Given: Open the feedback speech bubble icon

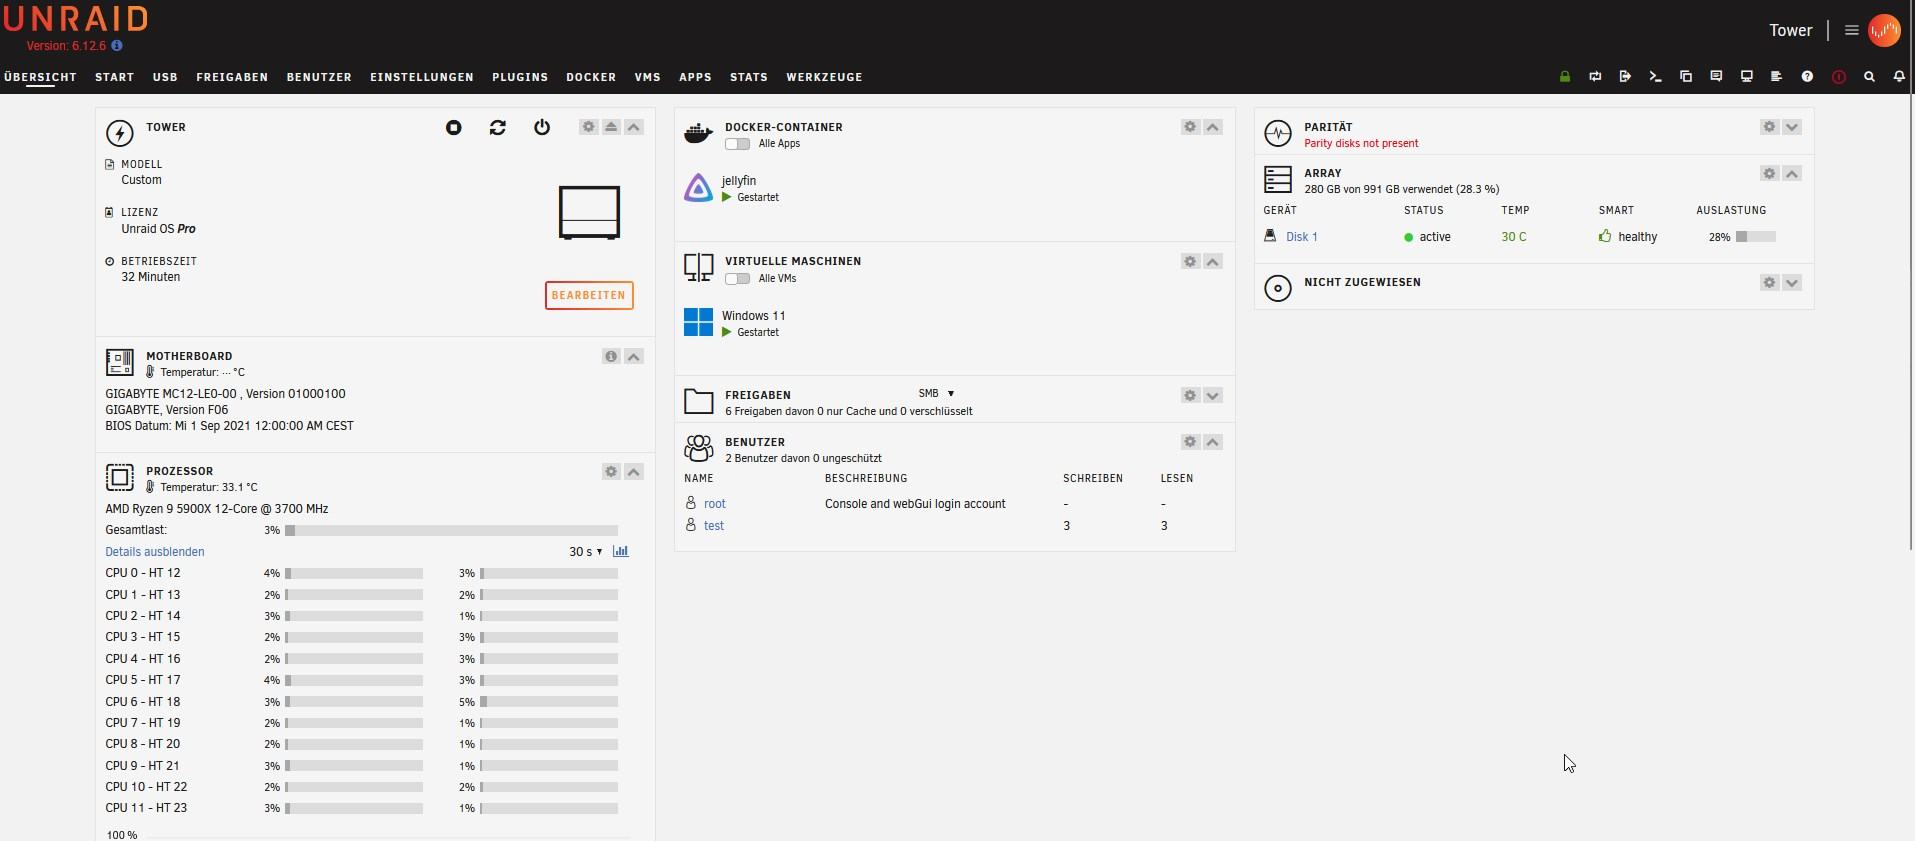Looking at the screenshot, I should 1716,77.
